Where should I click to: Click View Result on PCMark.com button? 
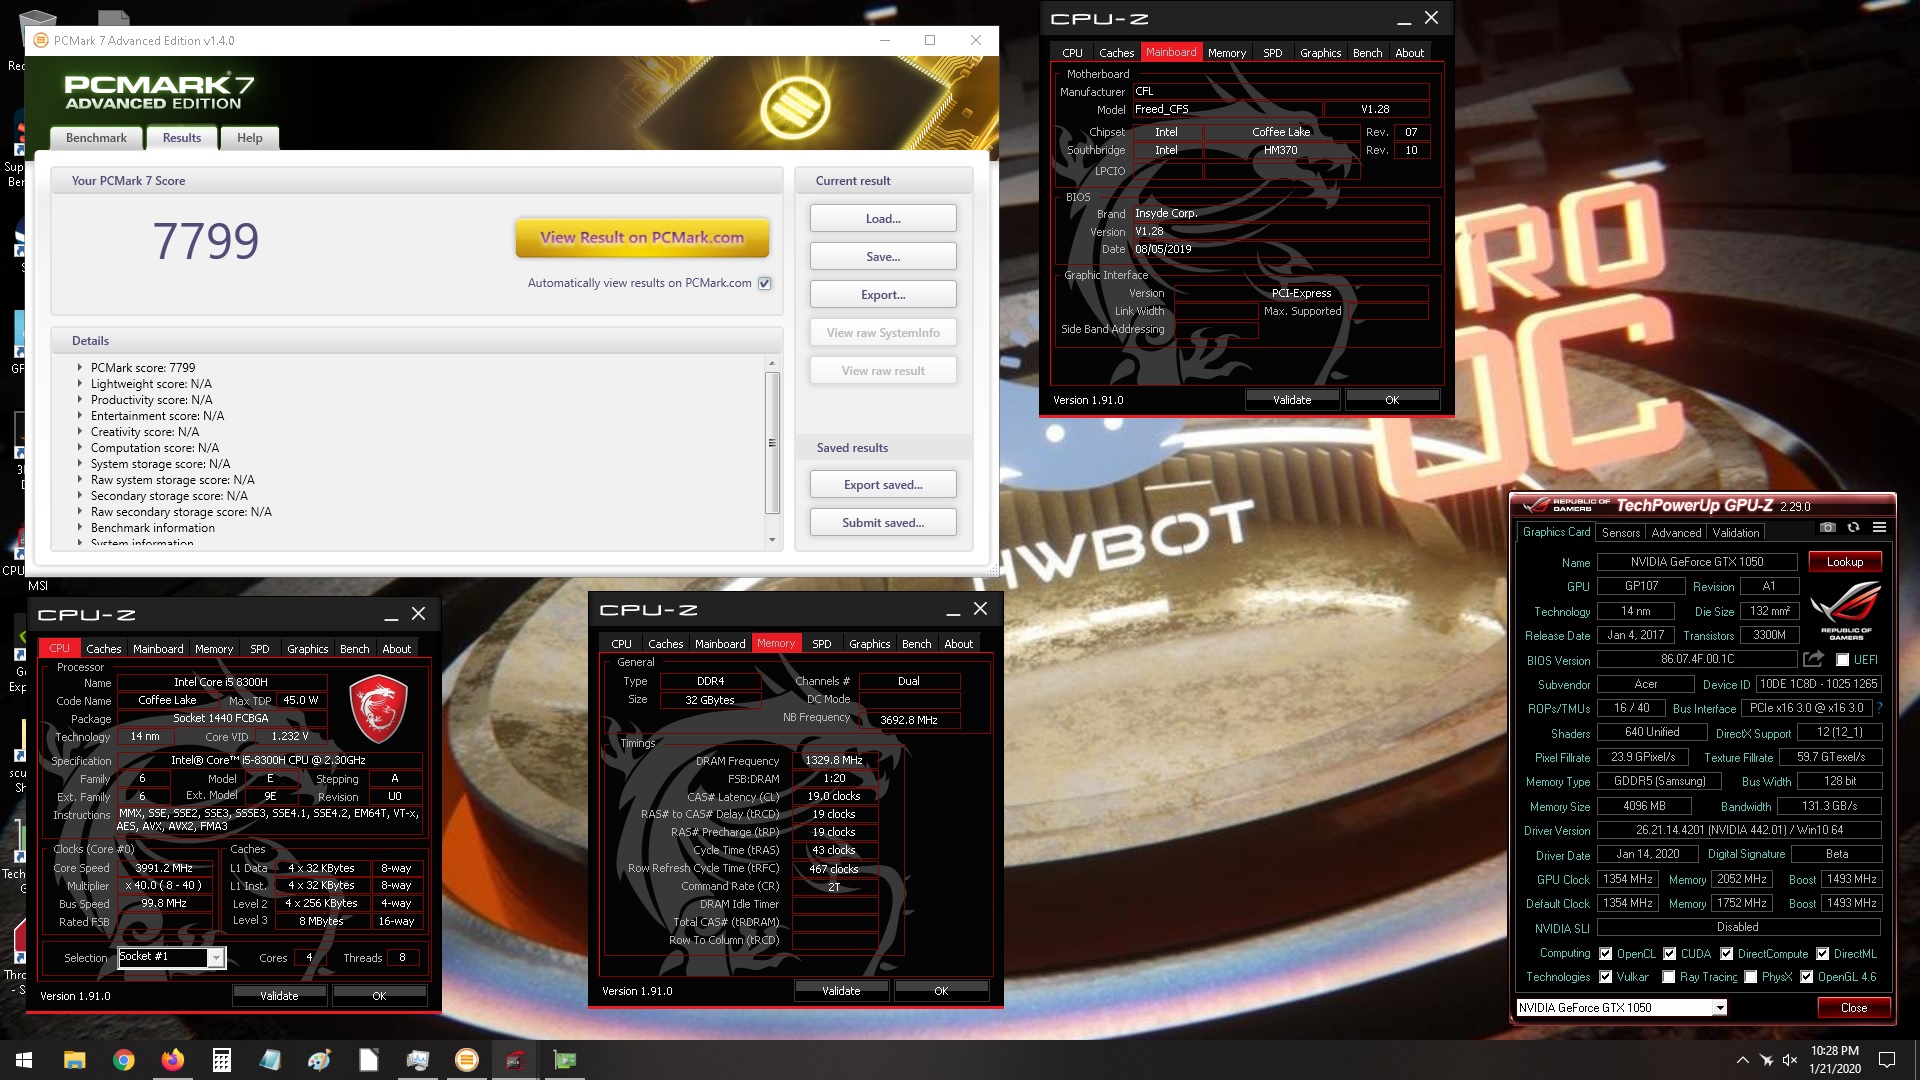642,238
